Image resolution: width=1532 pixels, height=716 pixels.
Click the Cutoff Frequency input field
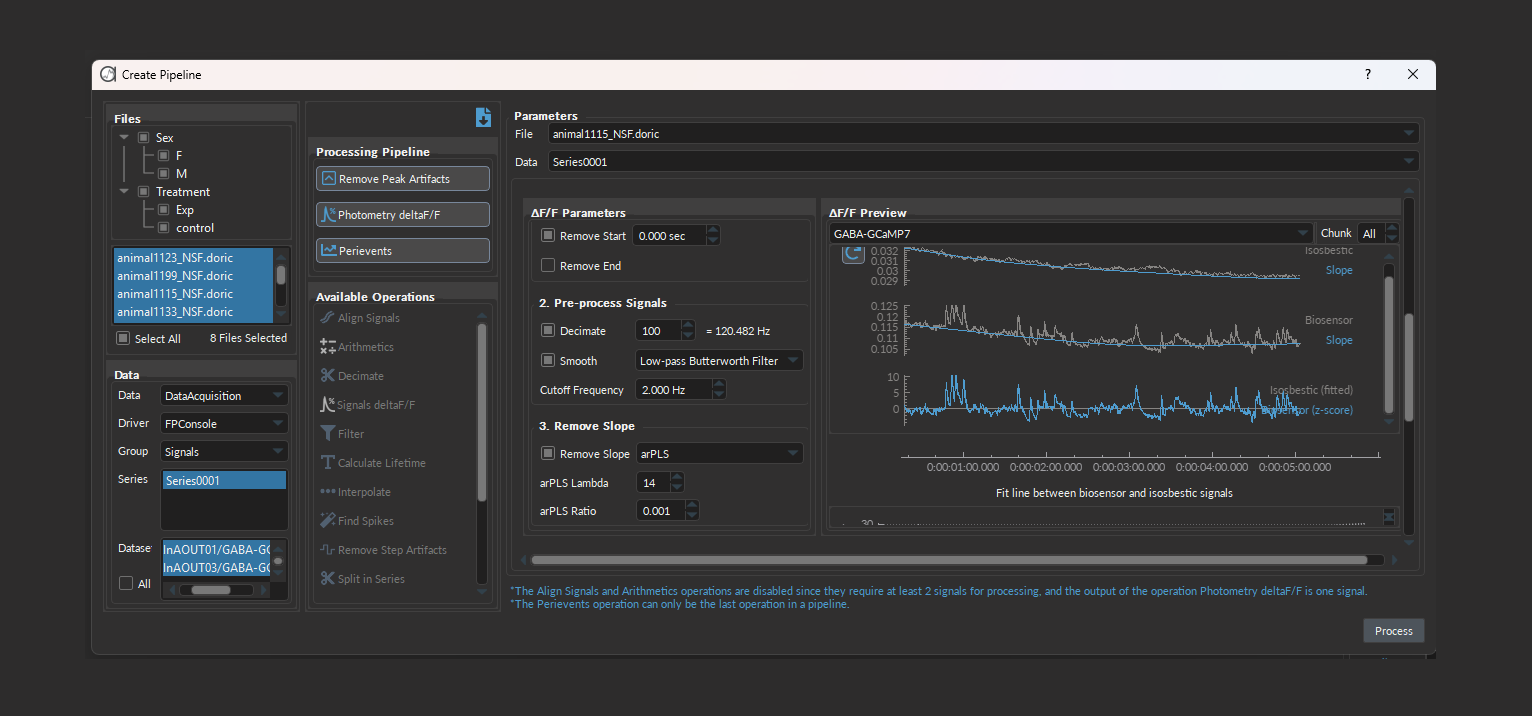(670, 390)
